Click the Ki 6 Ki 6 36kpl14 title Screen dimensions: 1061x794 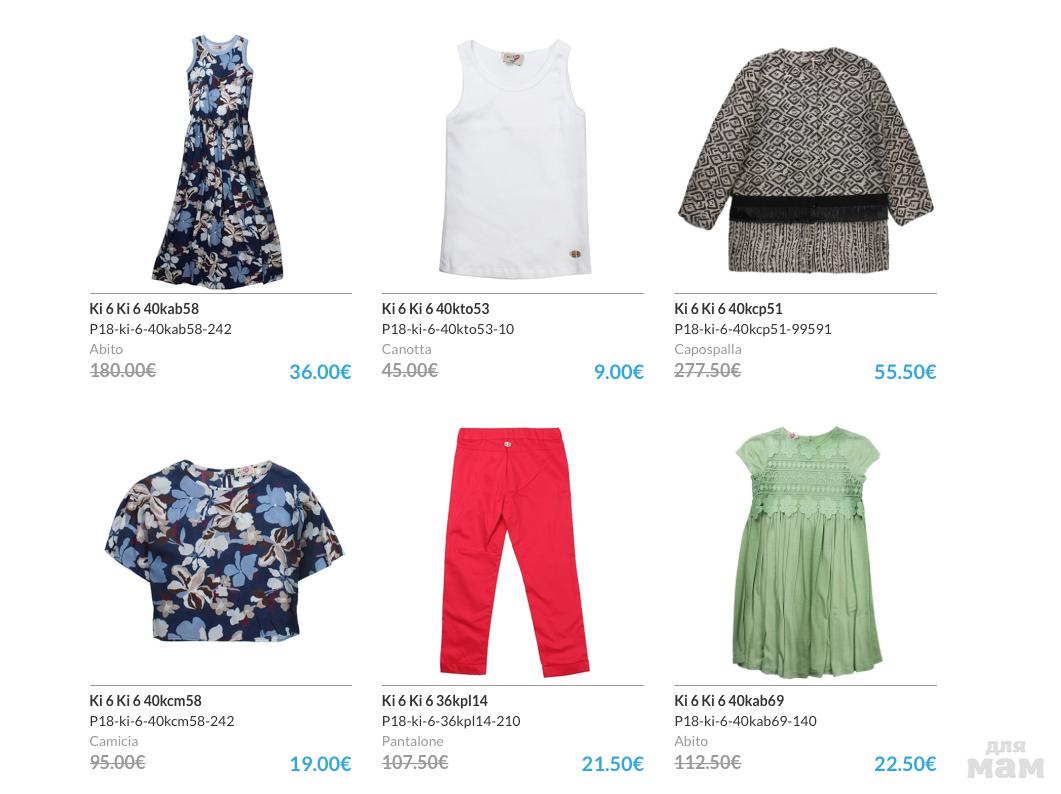[434, 701]
